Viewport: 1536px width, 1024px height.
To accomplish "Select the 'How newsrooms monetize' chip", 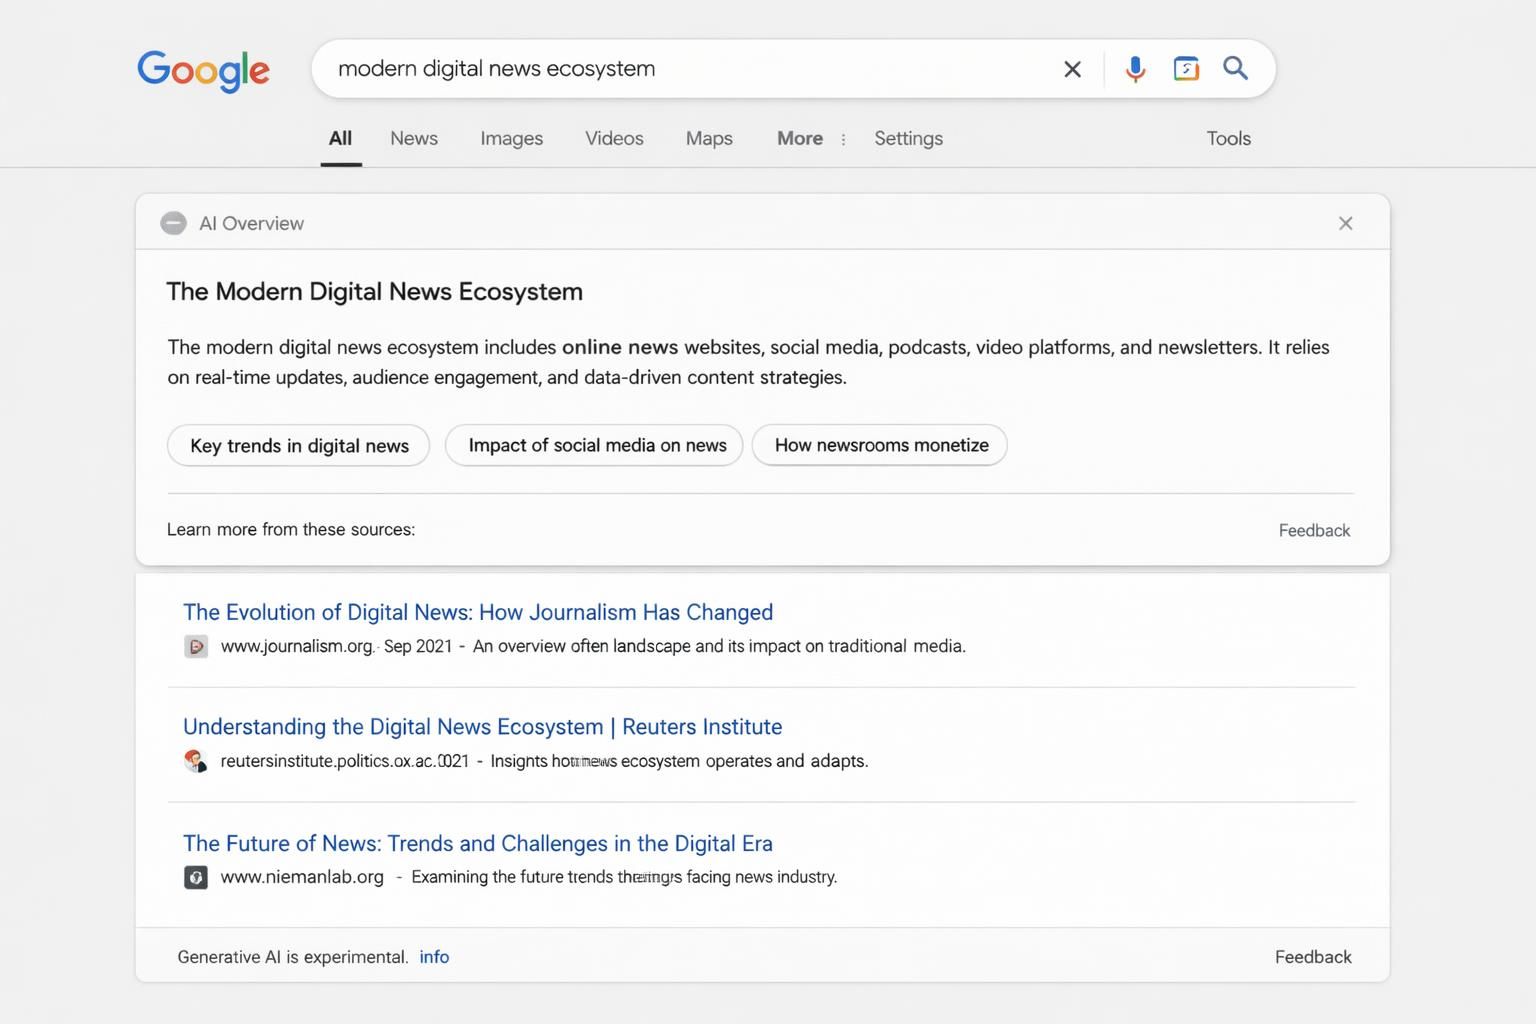I will (x=881, y=445).
